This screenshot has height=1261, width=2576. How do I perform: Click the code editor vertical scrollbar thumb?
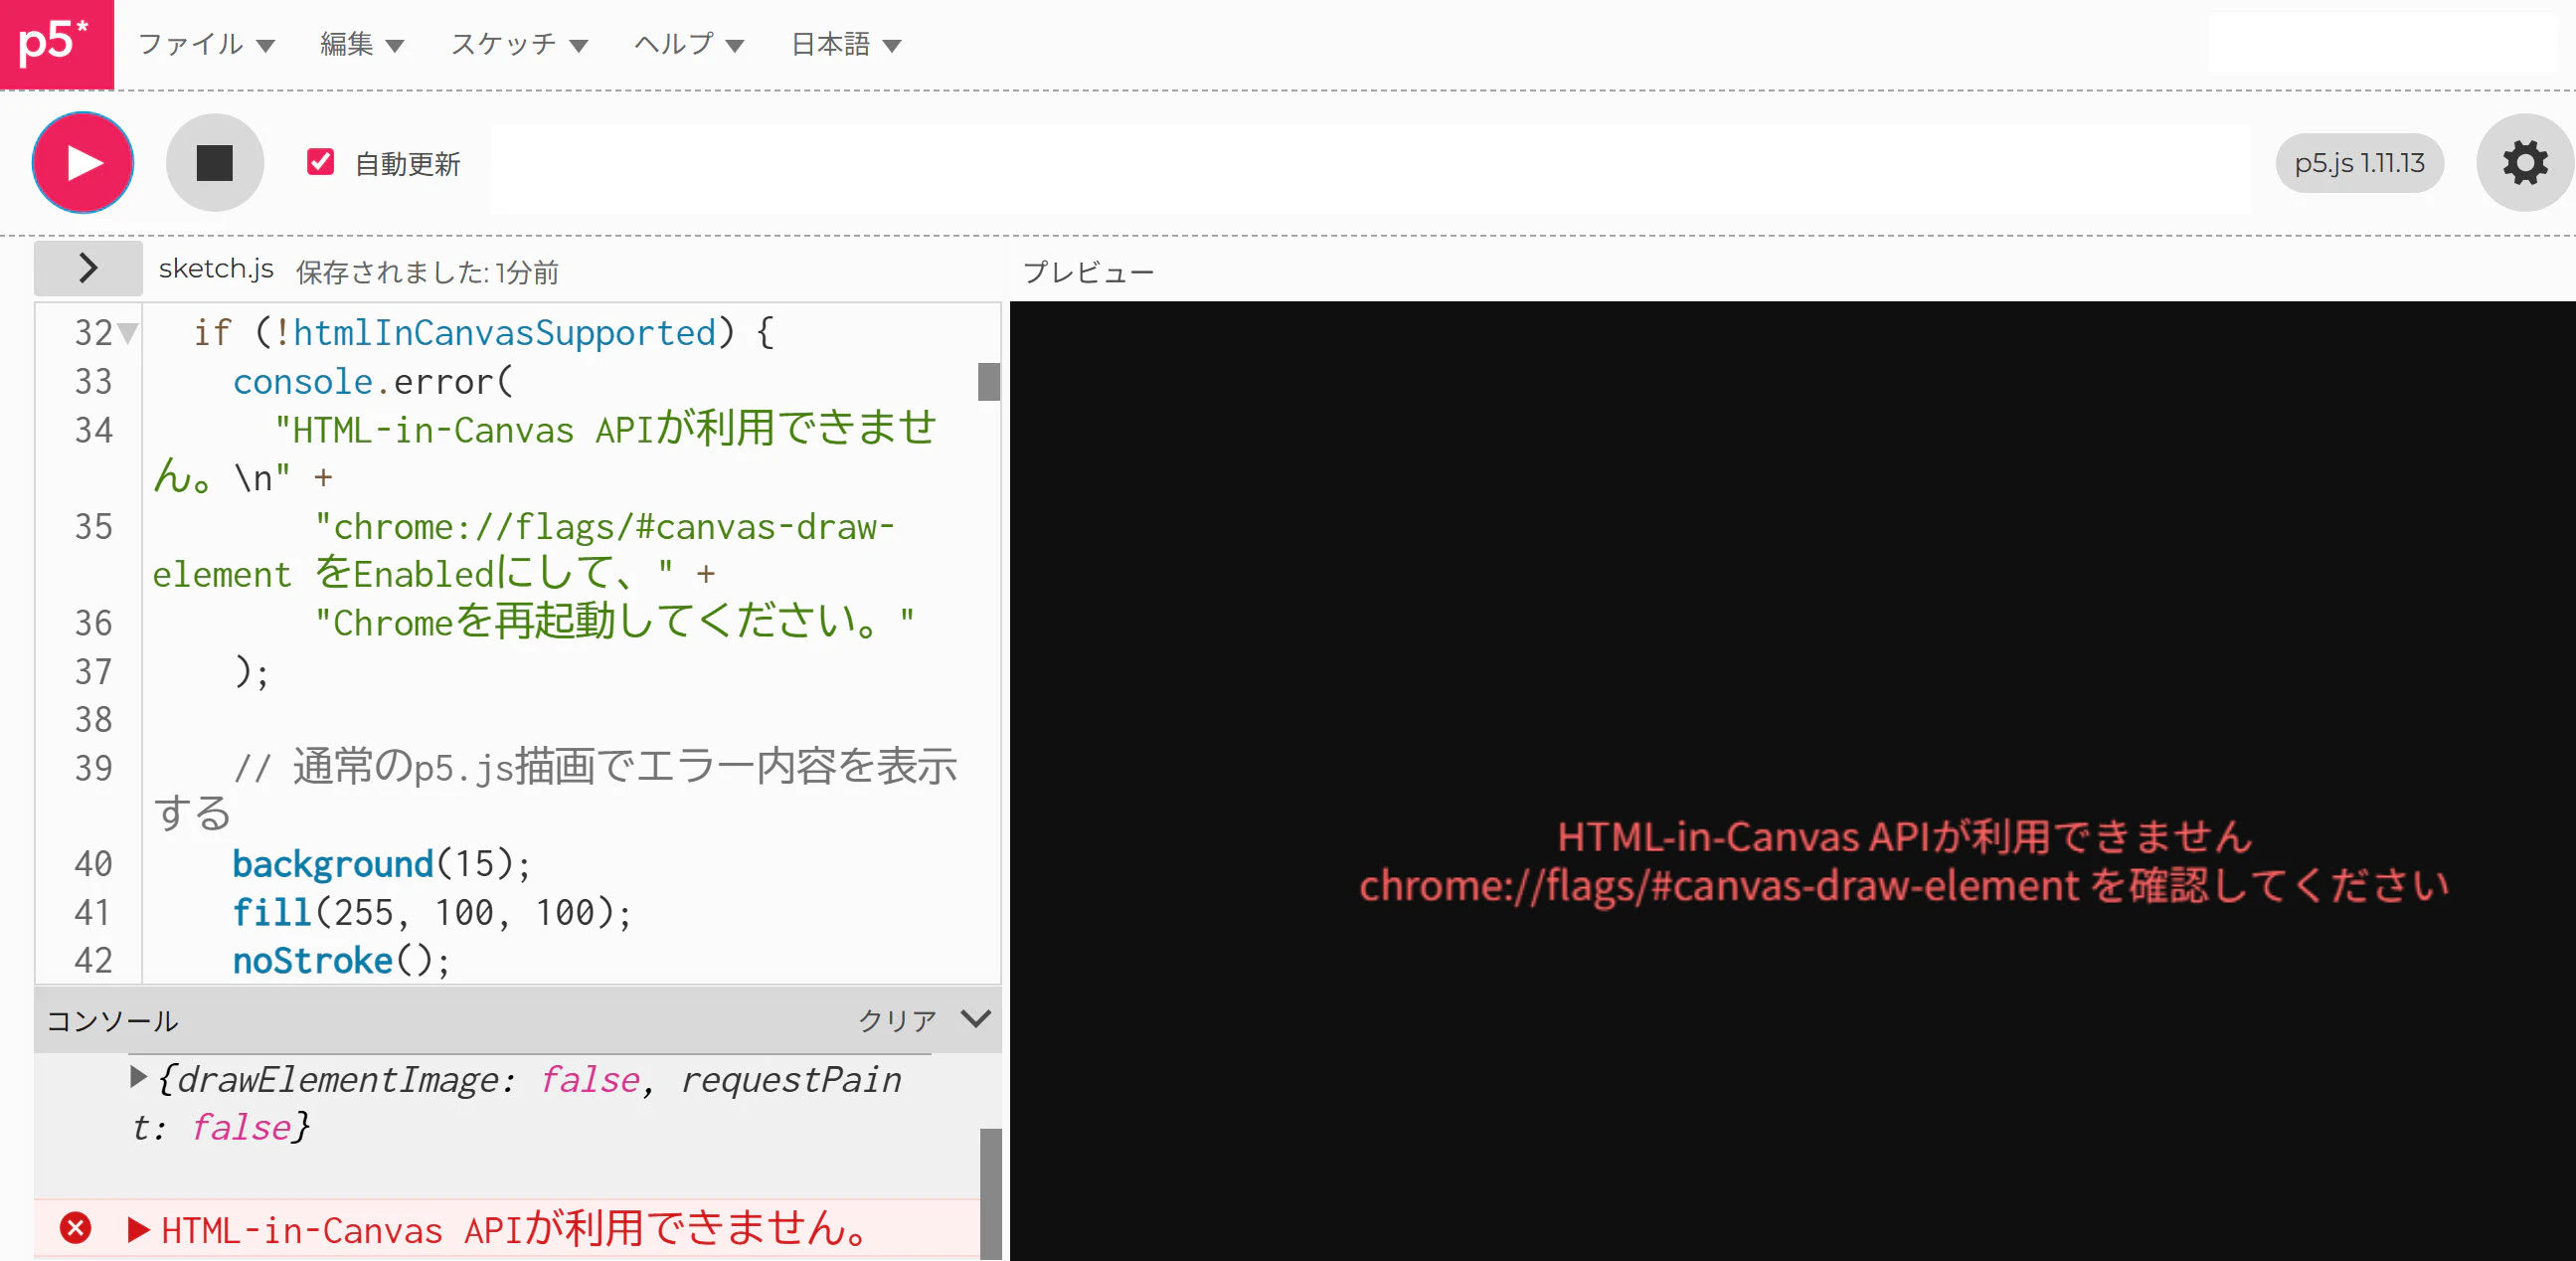989,381
